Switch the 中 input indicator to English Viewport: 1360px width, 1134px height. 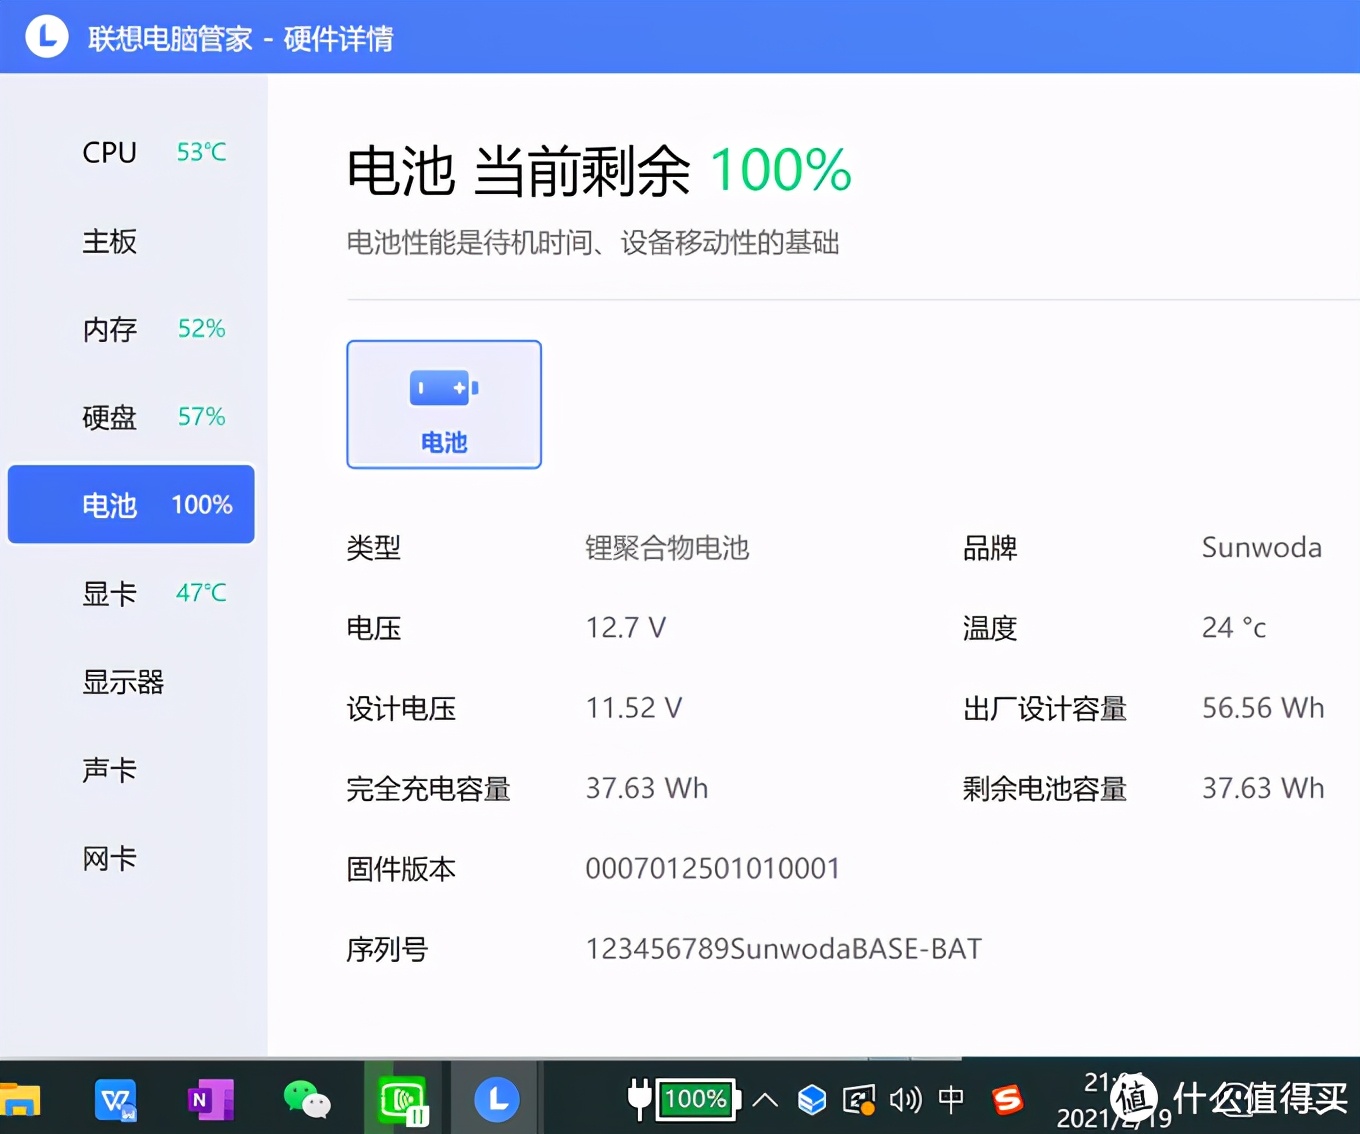[951, 1098]
